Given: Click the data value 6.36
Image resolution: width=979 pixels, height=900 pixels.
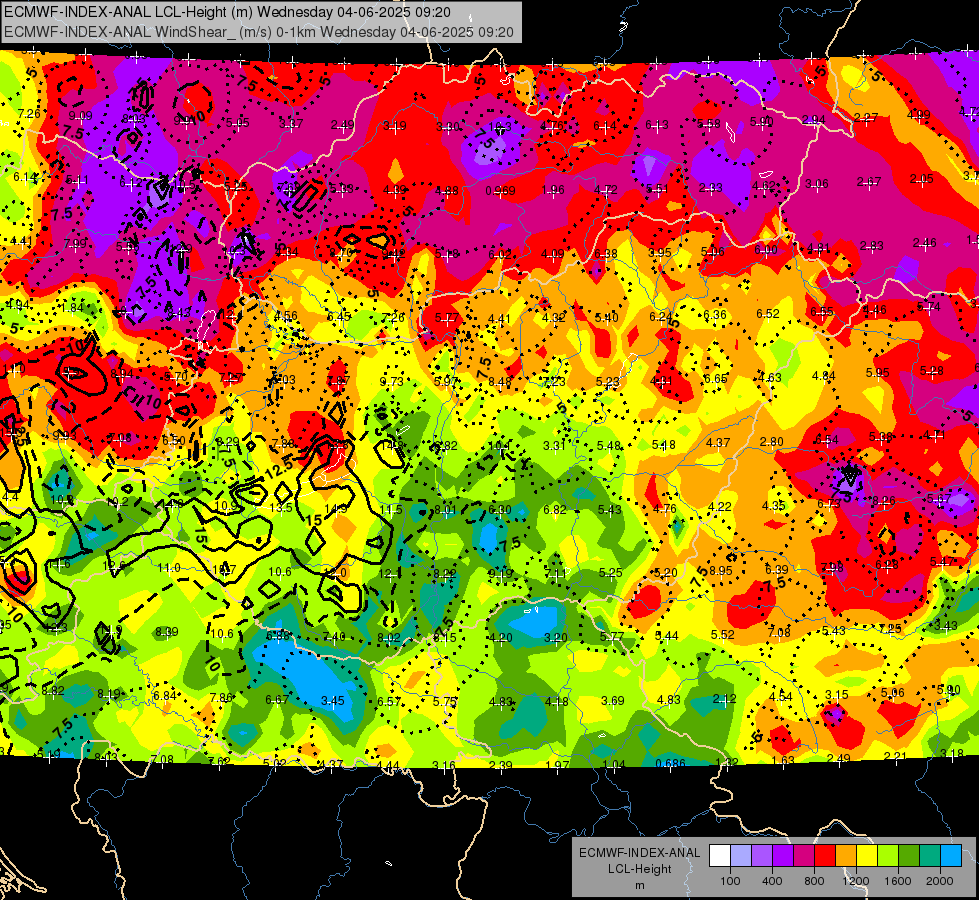Looking at the screenshot, I should 715,315.
